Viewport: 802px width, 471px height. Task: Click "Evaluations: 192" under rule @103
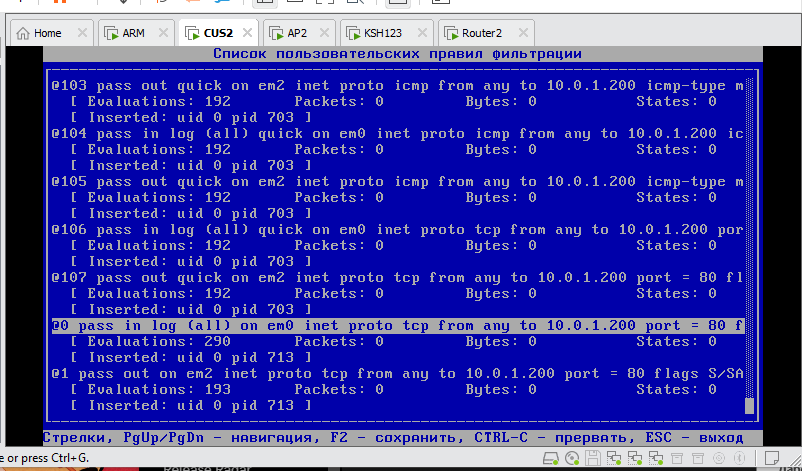click(159, 102)
